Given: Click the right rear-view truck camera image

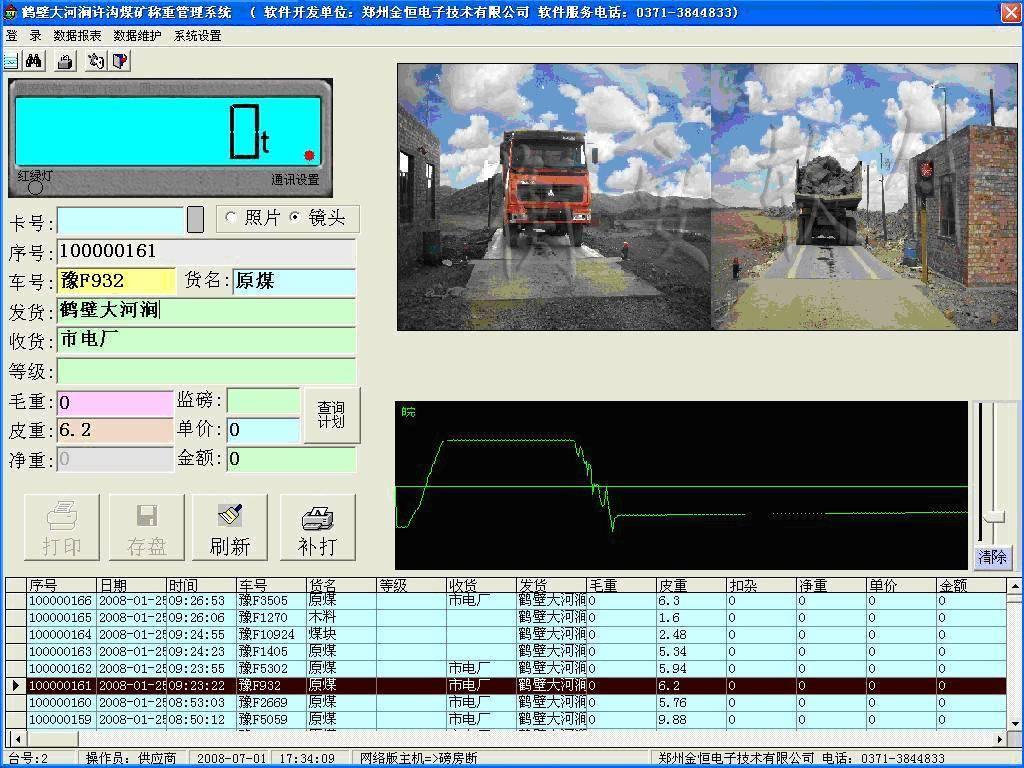Looking at the screenshot, I should pyautogui.click(x=864, y=197).
